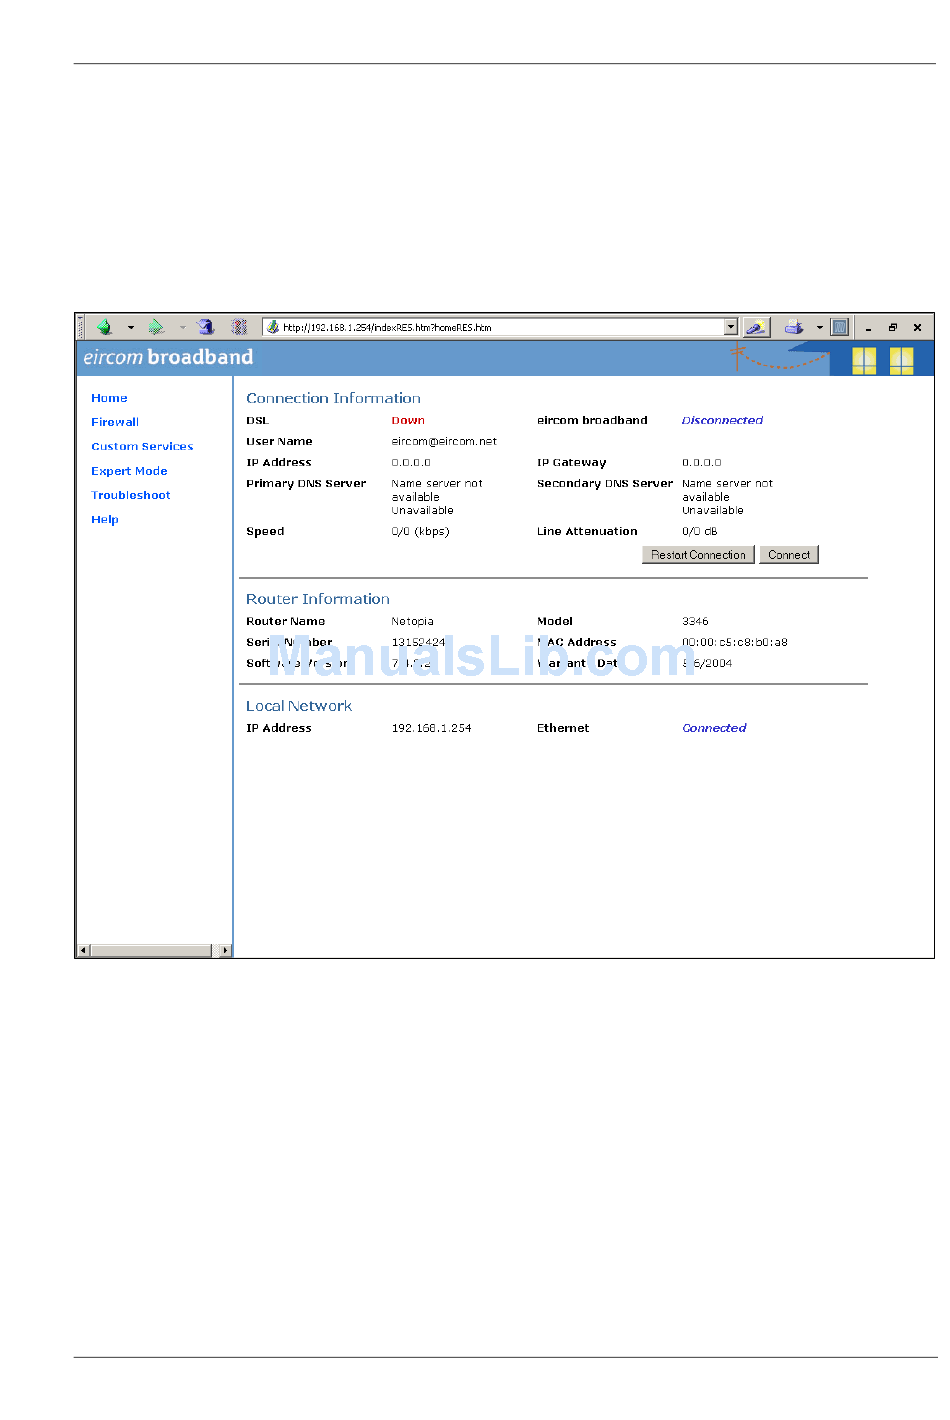Switch to Expert Mode
950x1420 pixels.
point(129,471)
